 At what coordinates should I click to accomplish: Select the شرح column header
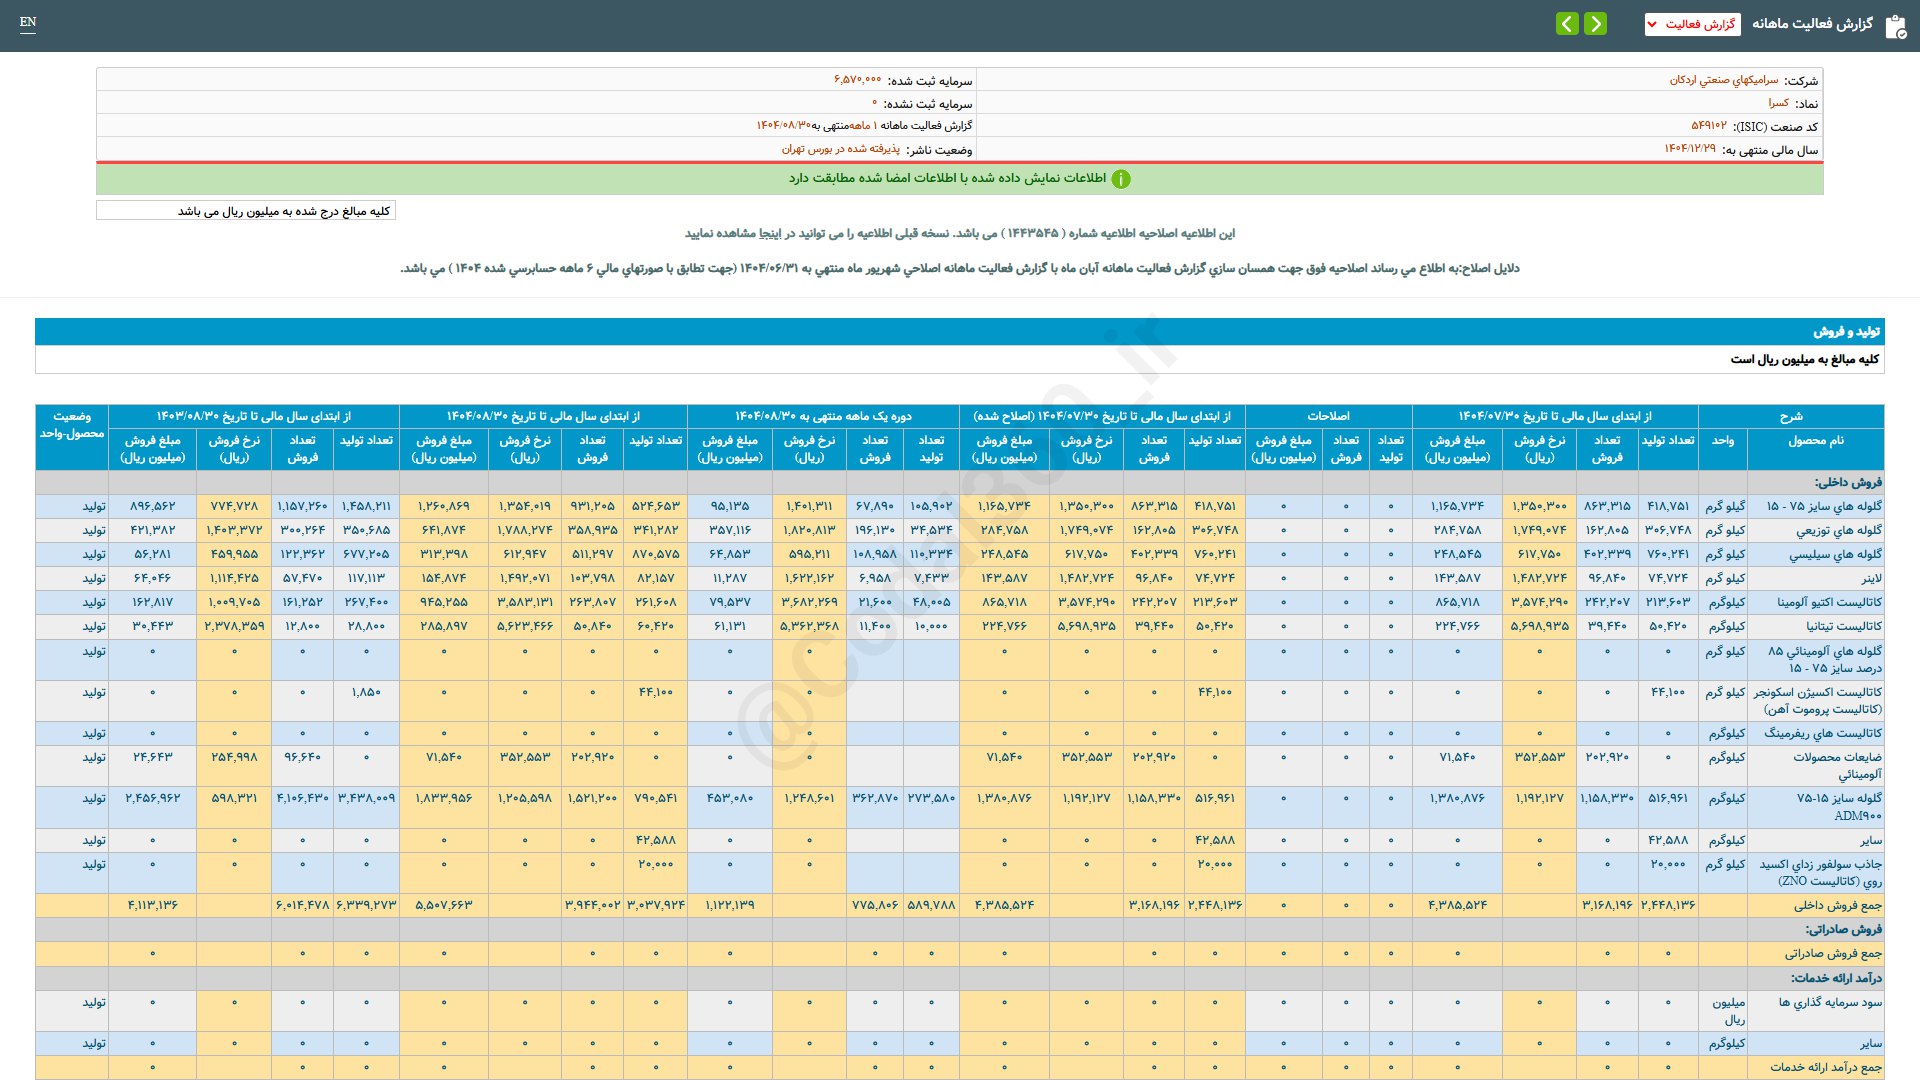coord(1790,416)
